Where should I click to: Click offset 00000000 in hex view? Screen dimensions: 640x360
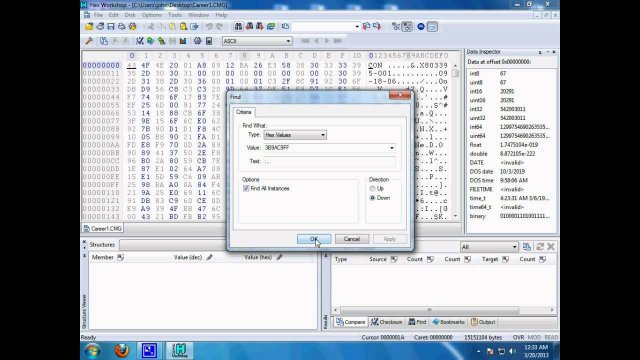(x=101, y=65)
